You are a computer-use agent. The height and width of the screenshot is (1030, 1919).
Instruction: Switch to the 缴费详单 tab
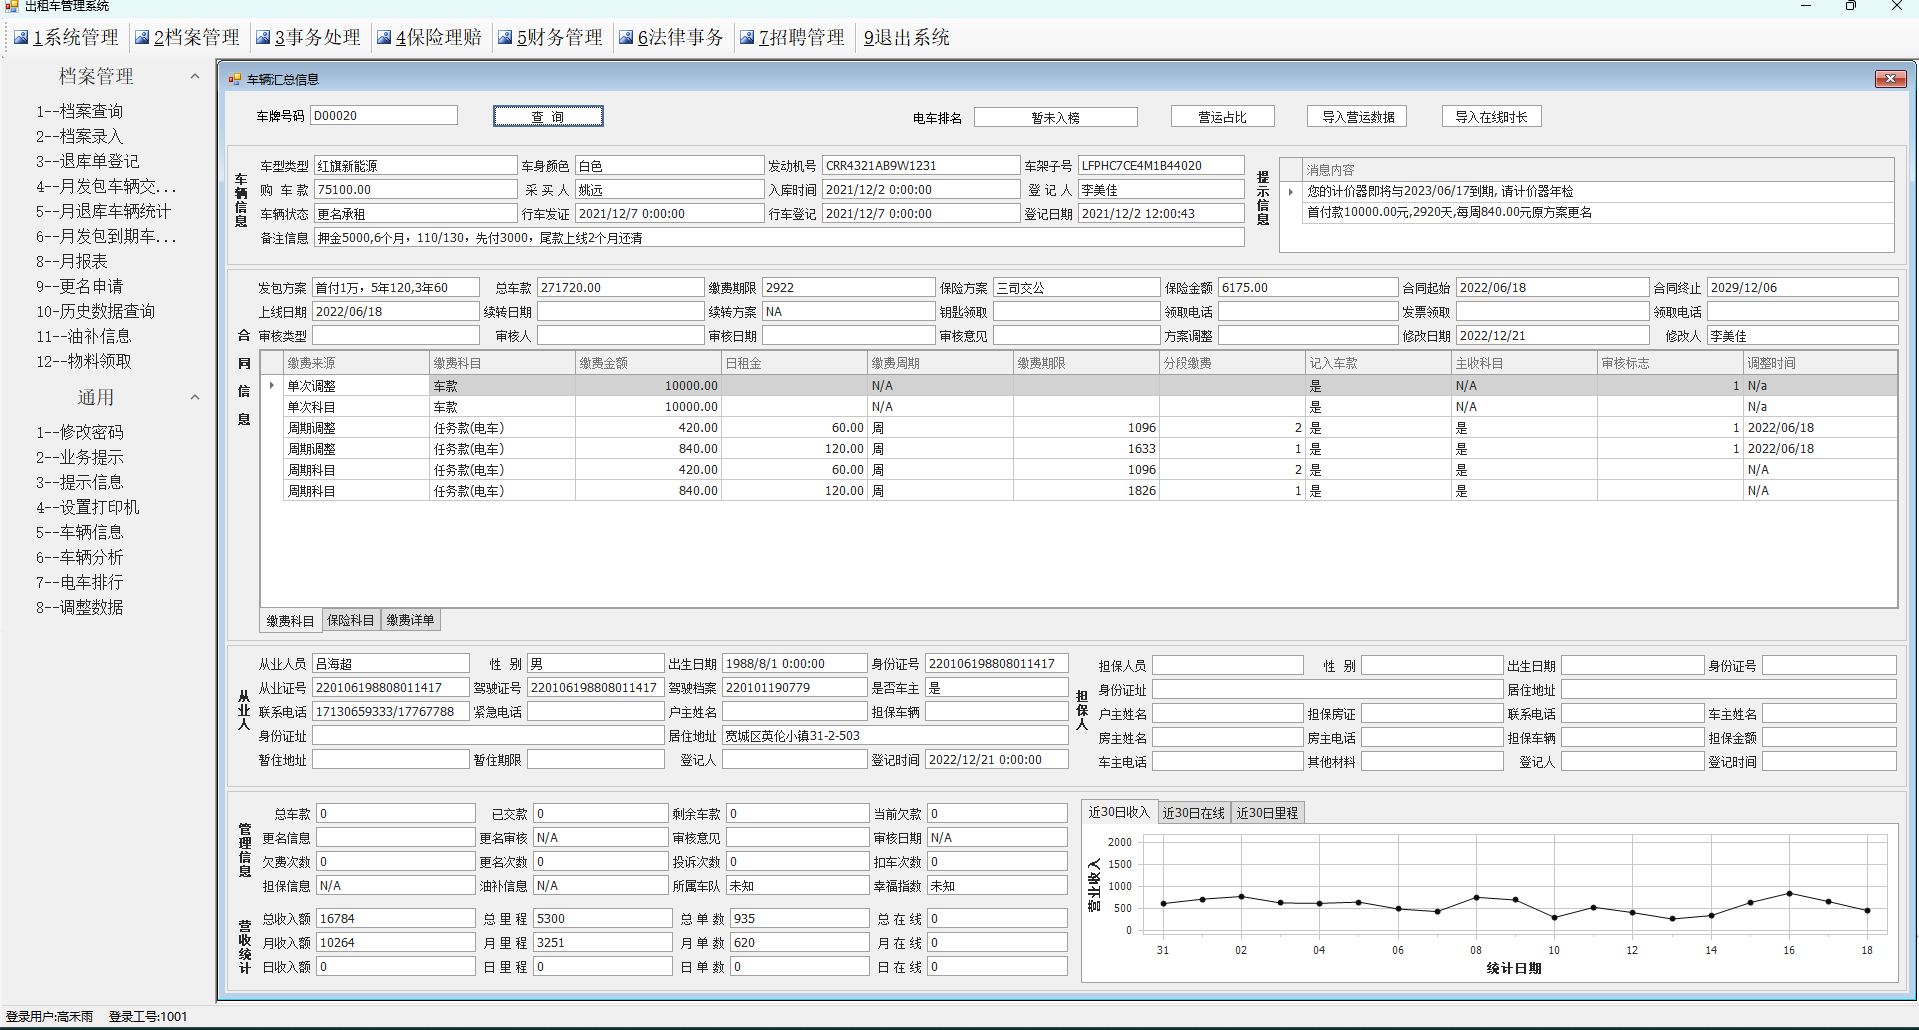pos(410,620)
